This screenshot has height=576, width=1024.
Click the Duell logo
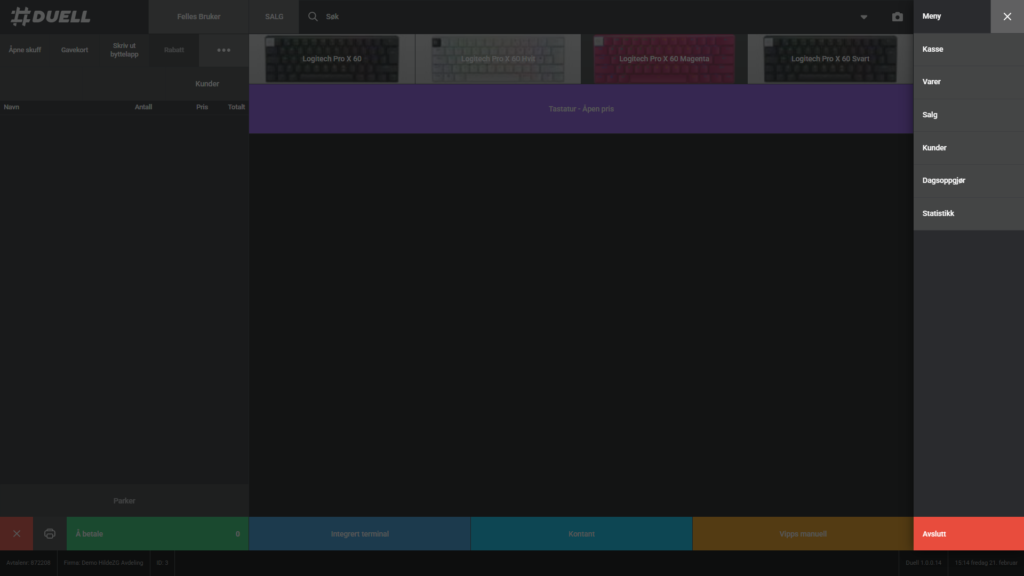(50, 17)
